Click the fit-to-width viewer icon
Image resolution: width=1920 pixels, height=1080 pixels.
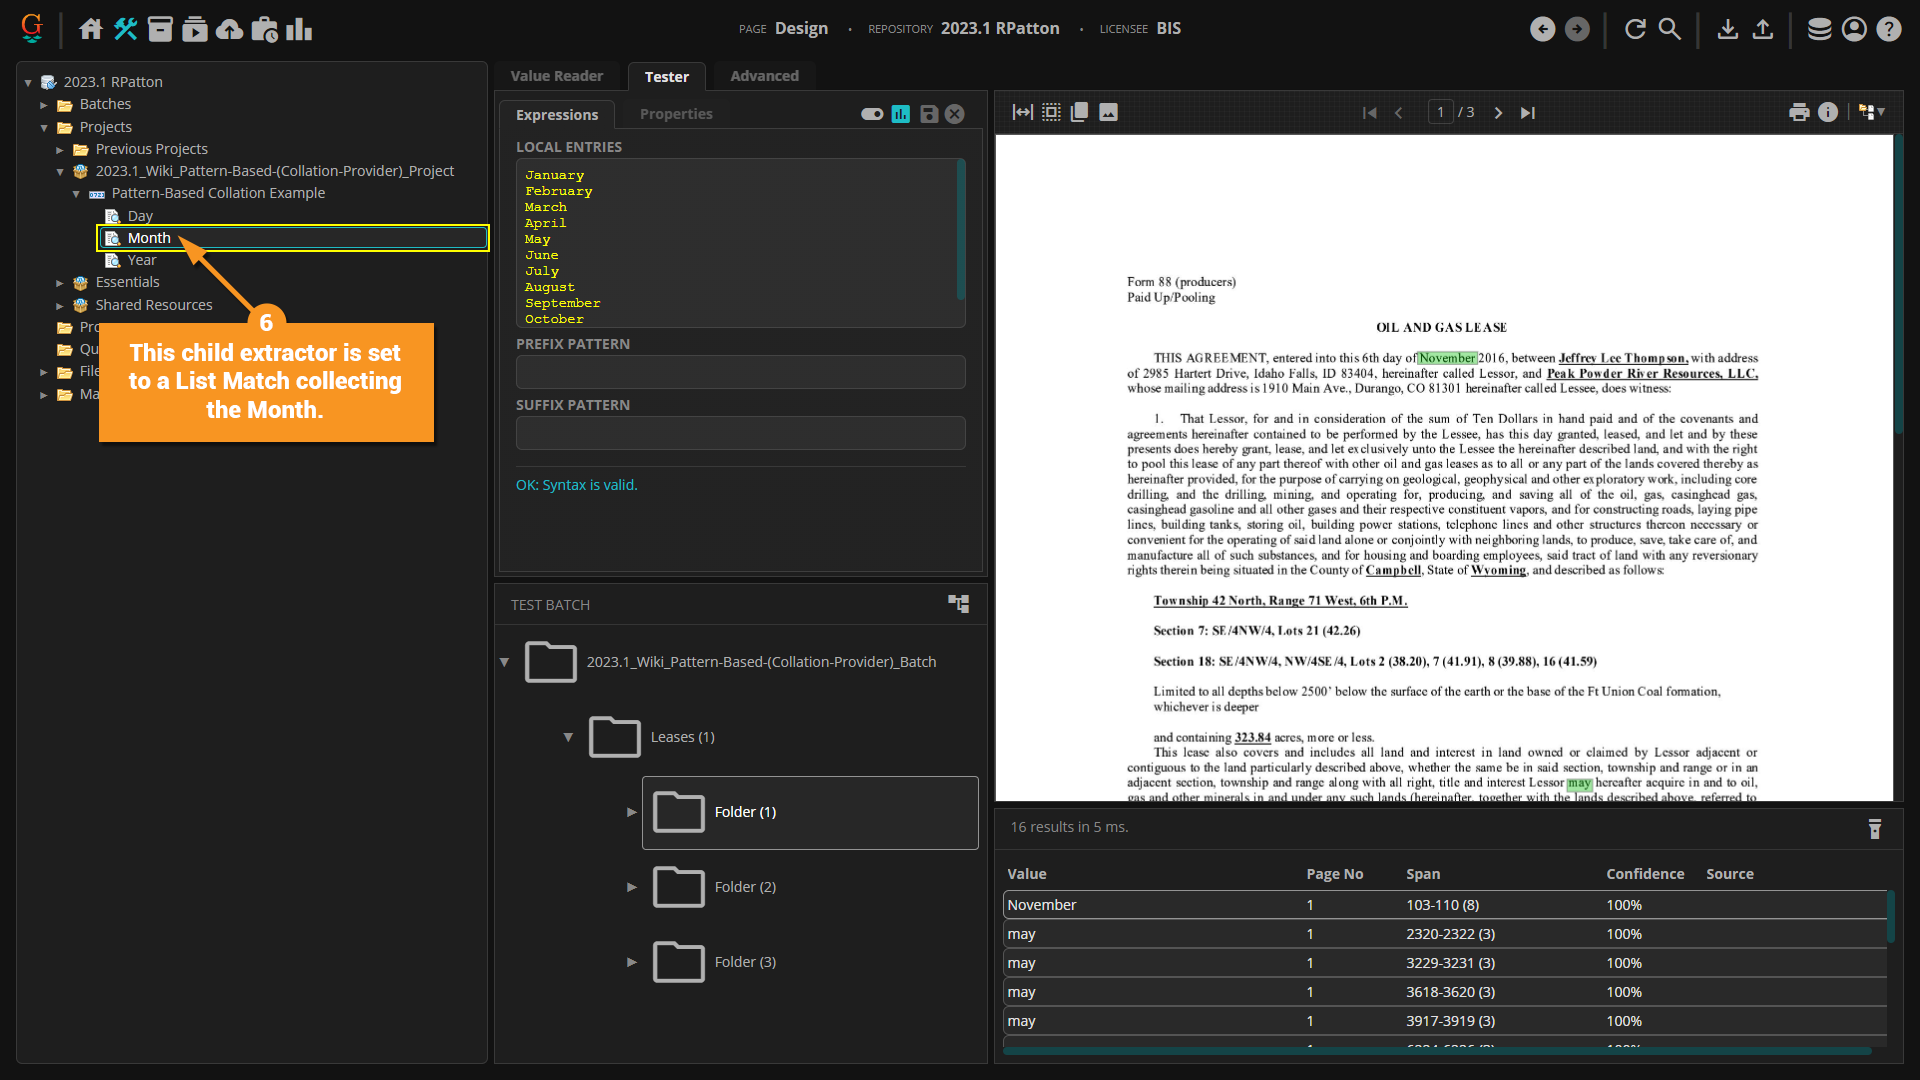tap(1022, 112)
